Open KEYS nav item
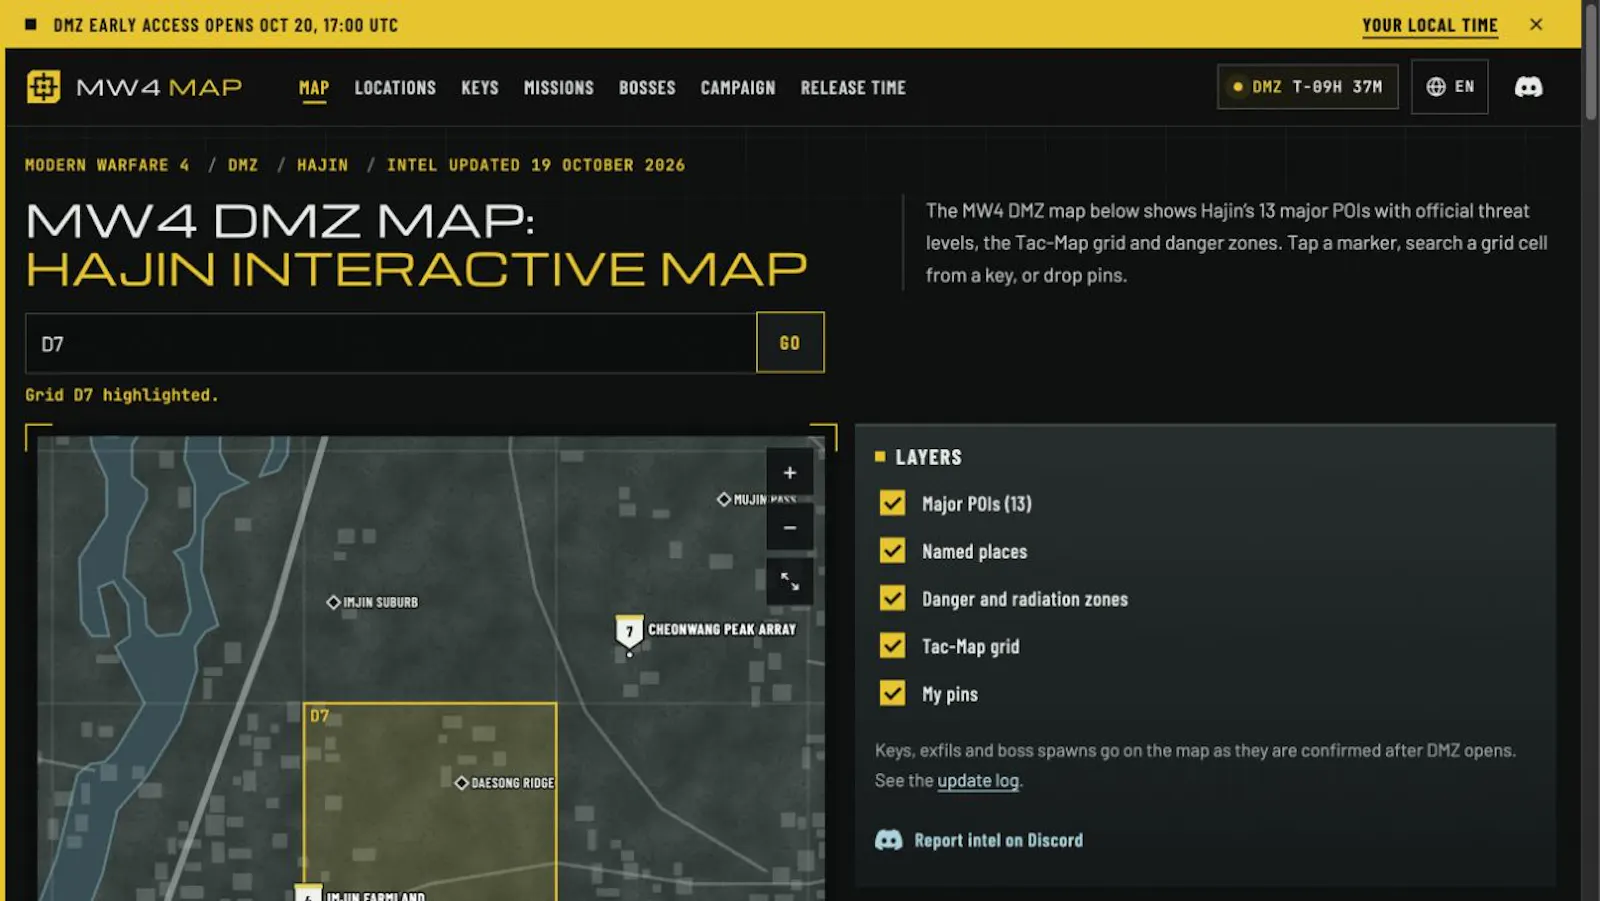 coord(480,88)
